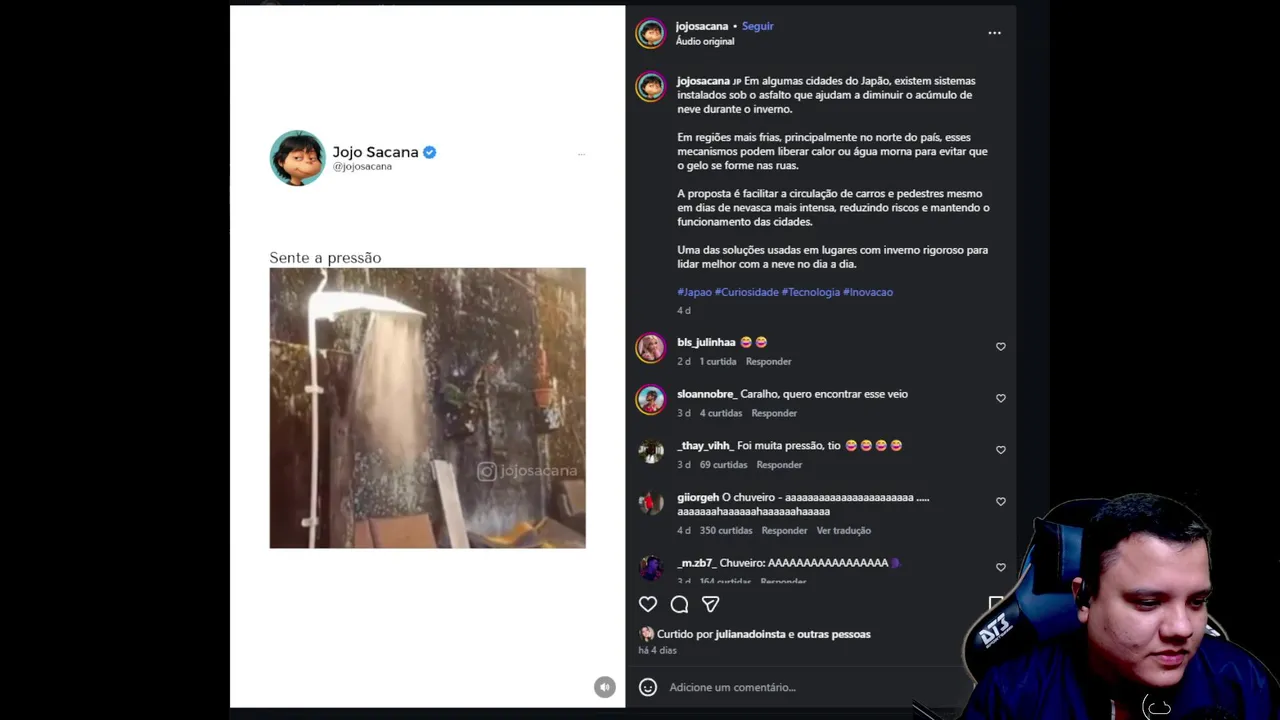Open the emoji picker in comment box
This screenshot has width=1280, height=720.
point(648,687)
